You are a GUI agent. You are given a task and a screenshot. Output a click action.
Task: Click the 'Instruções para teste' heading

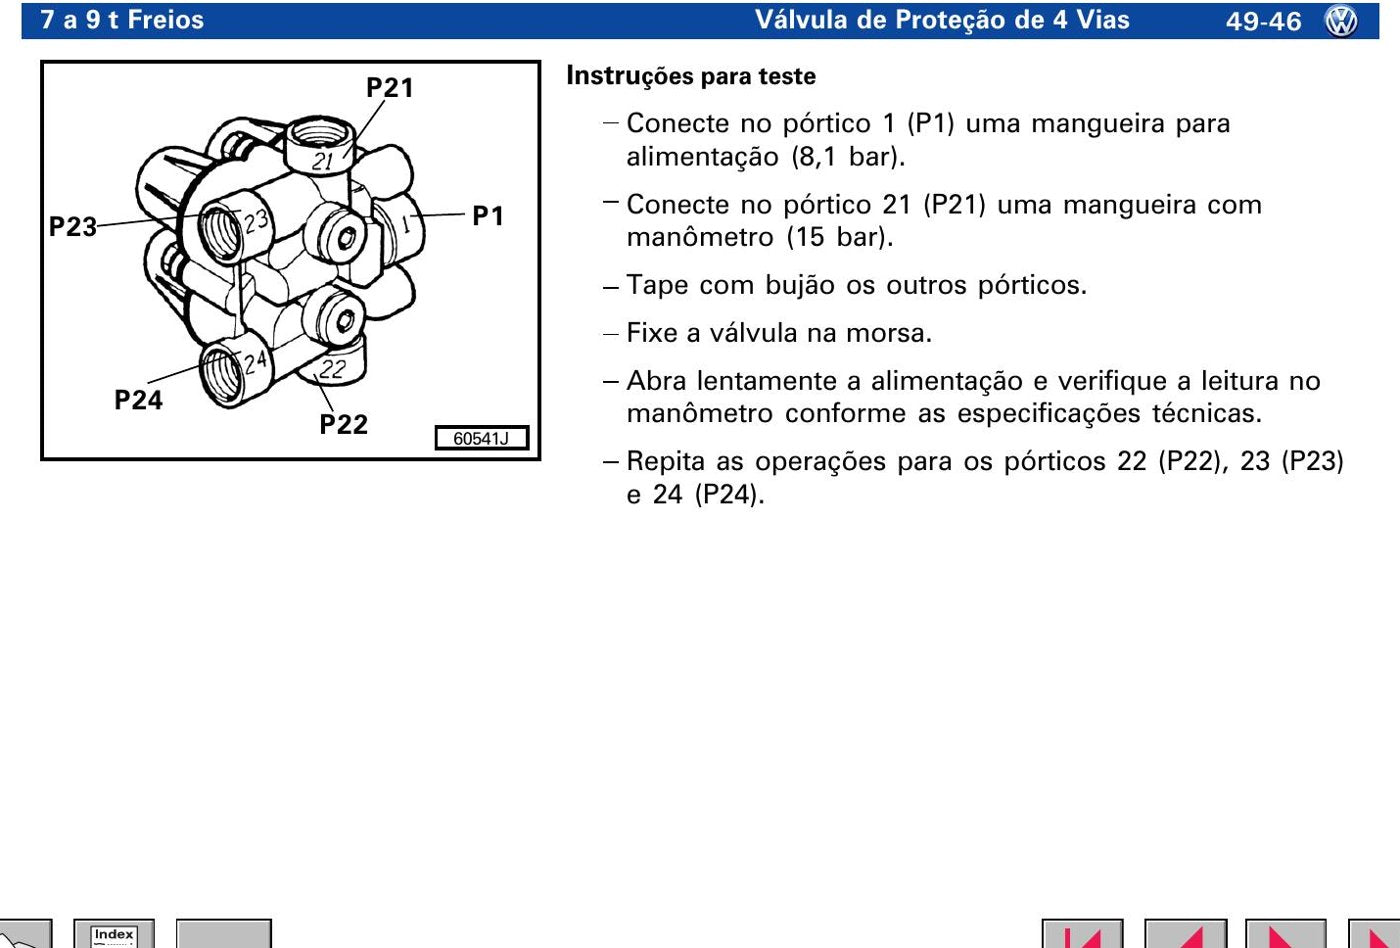coord(691,76)
